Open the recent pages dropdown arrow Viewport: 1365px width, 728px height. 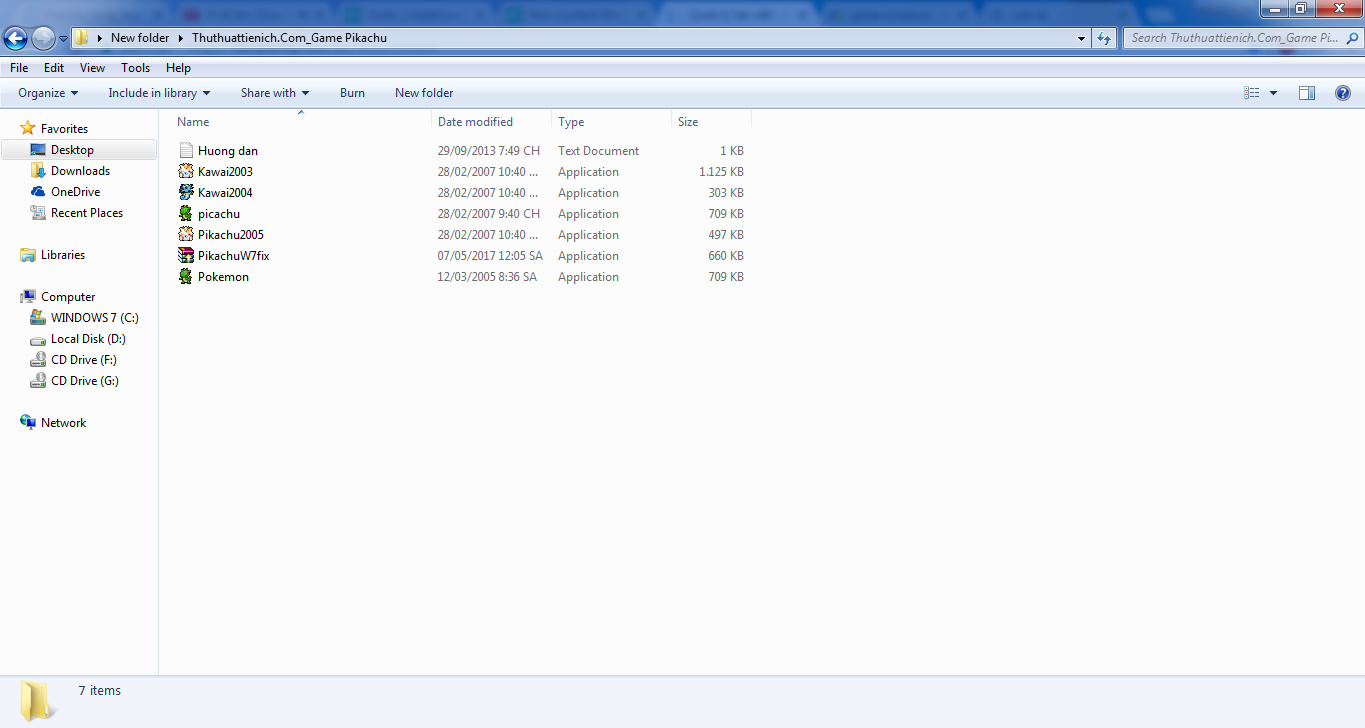63,39
